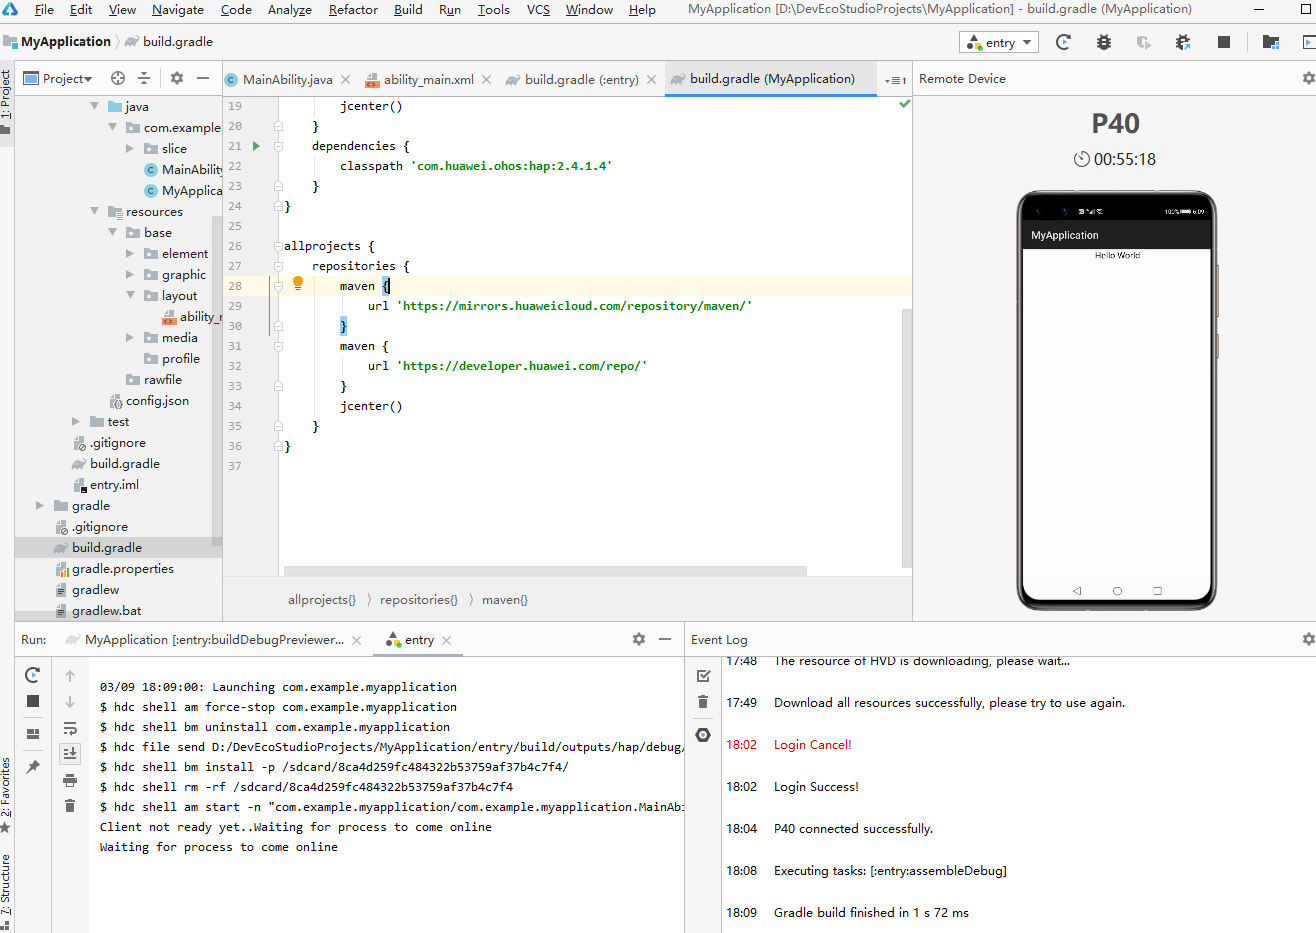Collapse the java folder
The width and height of the screenshot is (1316, 933).
tap(95, 106)
